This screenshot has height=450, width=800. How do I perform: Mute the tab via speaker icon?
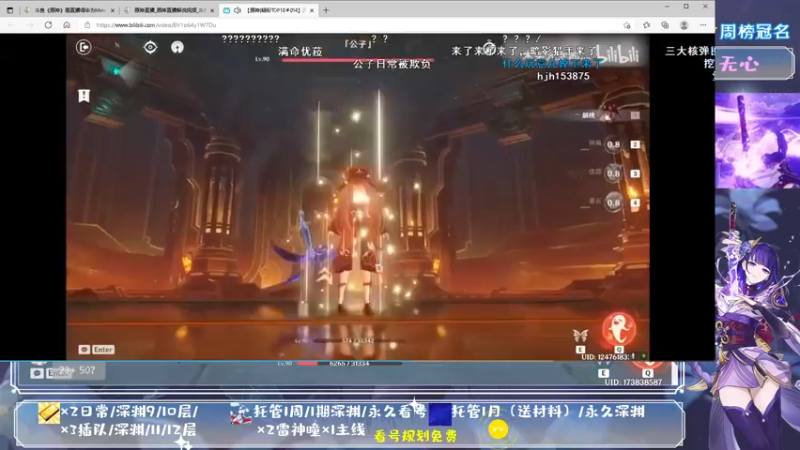coord(238,10)
